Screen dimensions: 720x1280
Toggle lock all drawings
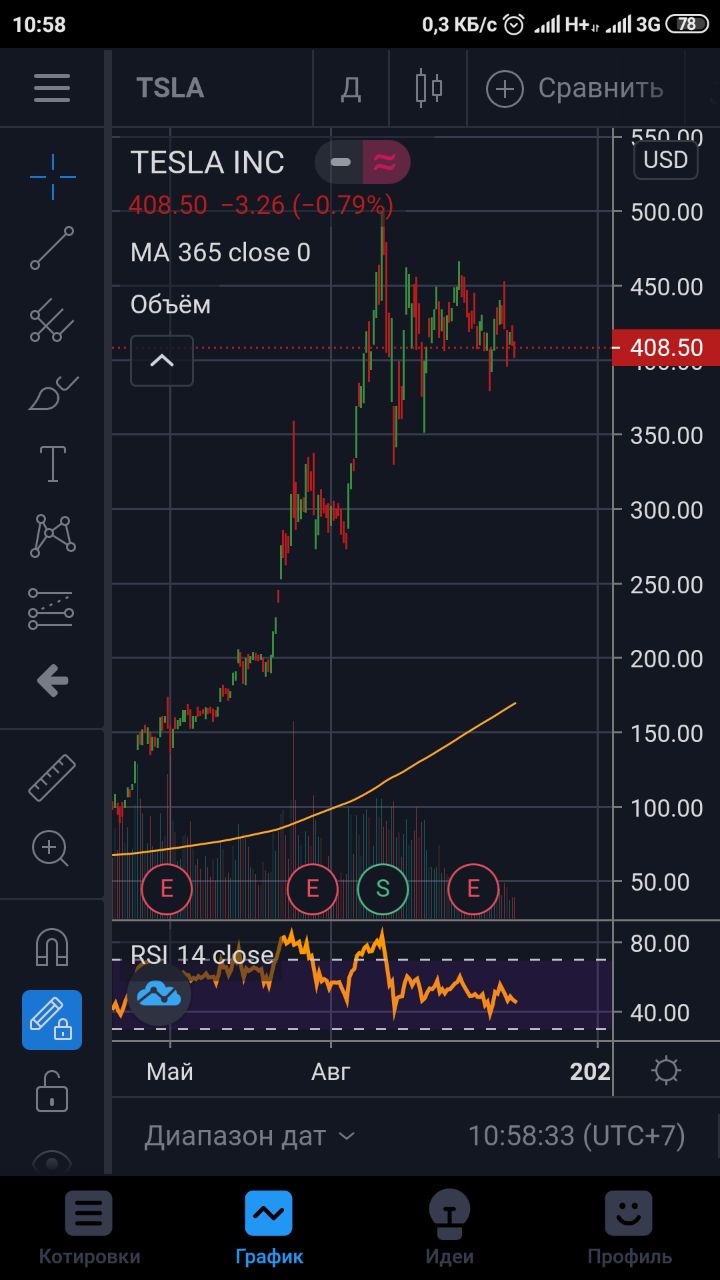coord(52,1091)
